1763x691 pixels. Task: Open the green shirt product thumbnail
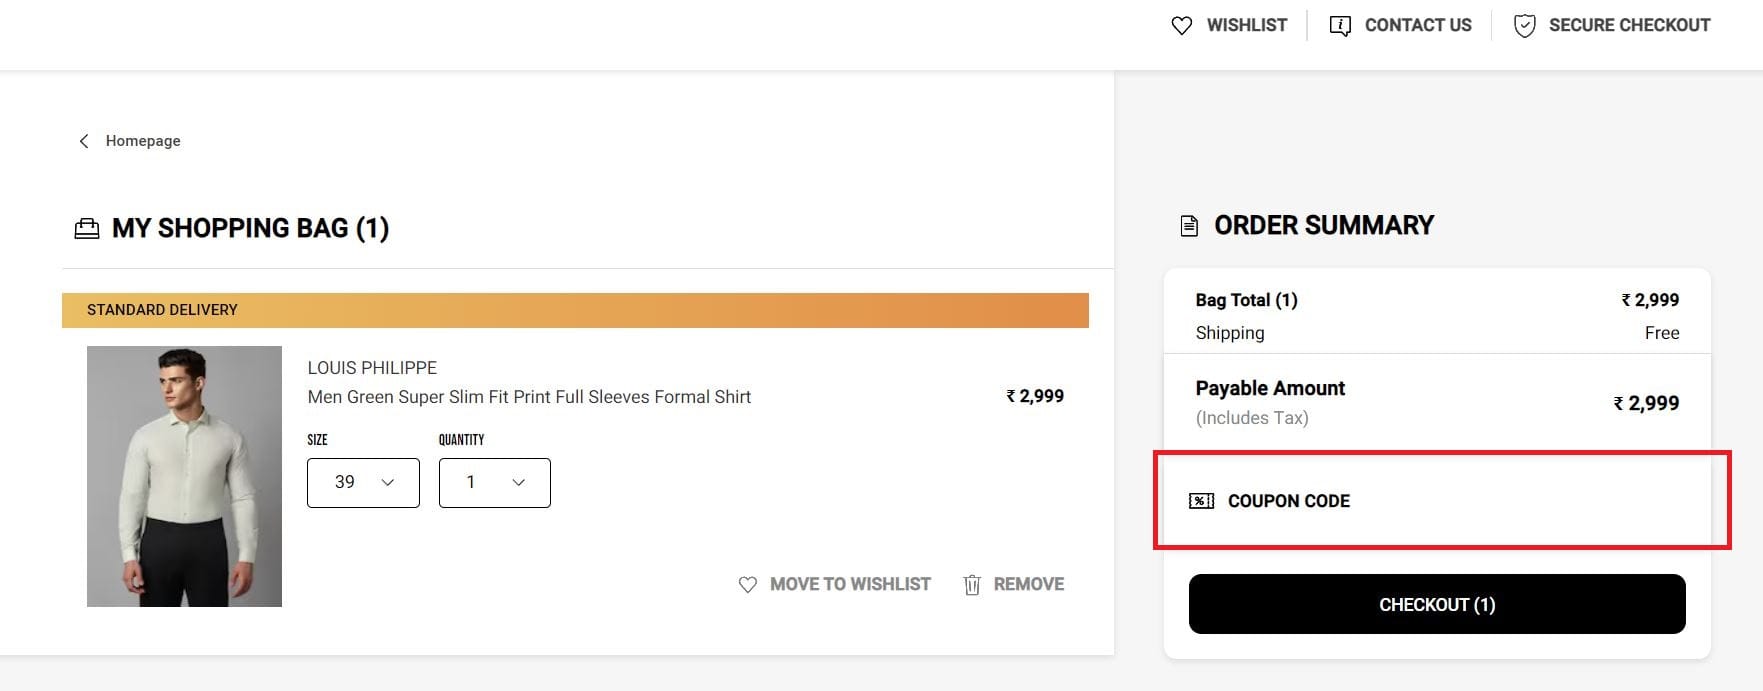point(184,476)
